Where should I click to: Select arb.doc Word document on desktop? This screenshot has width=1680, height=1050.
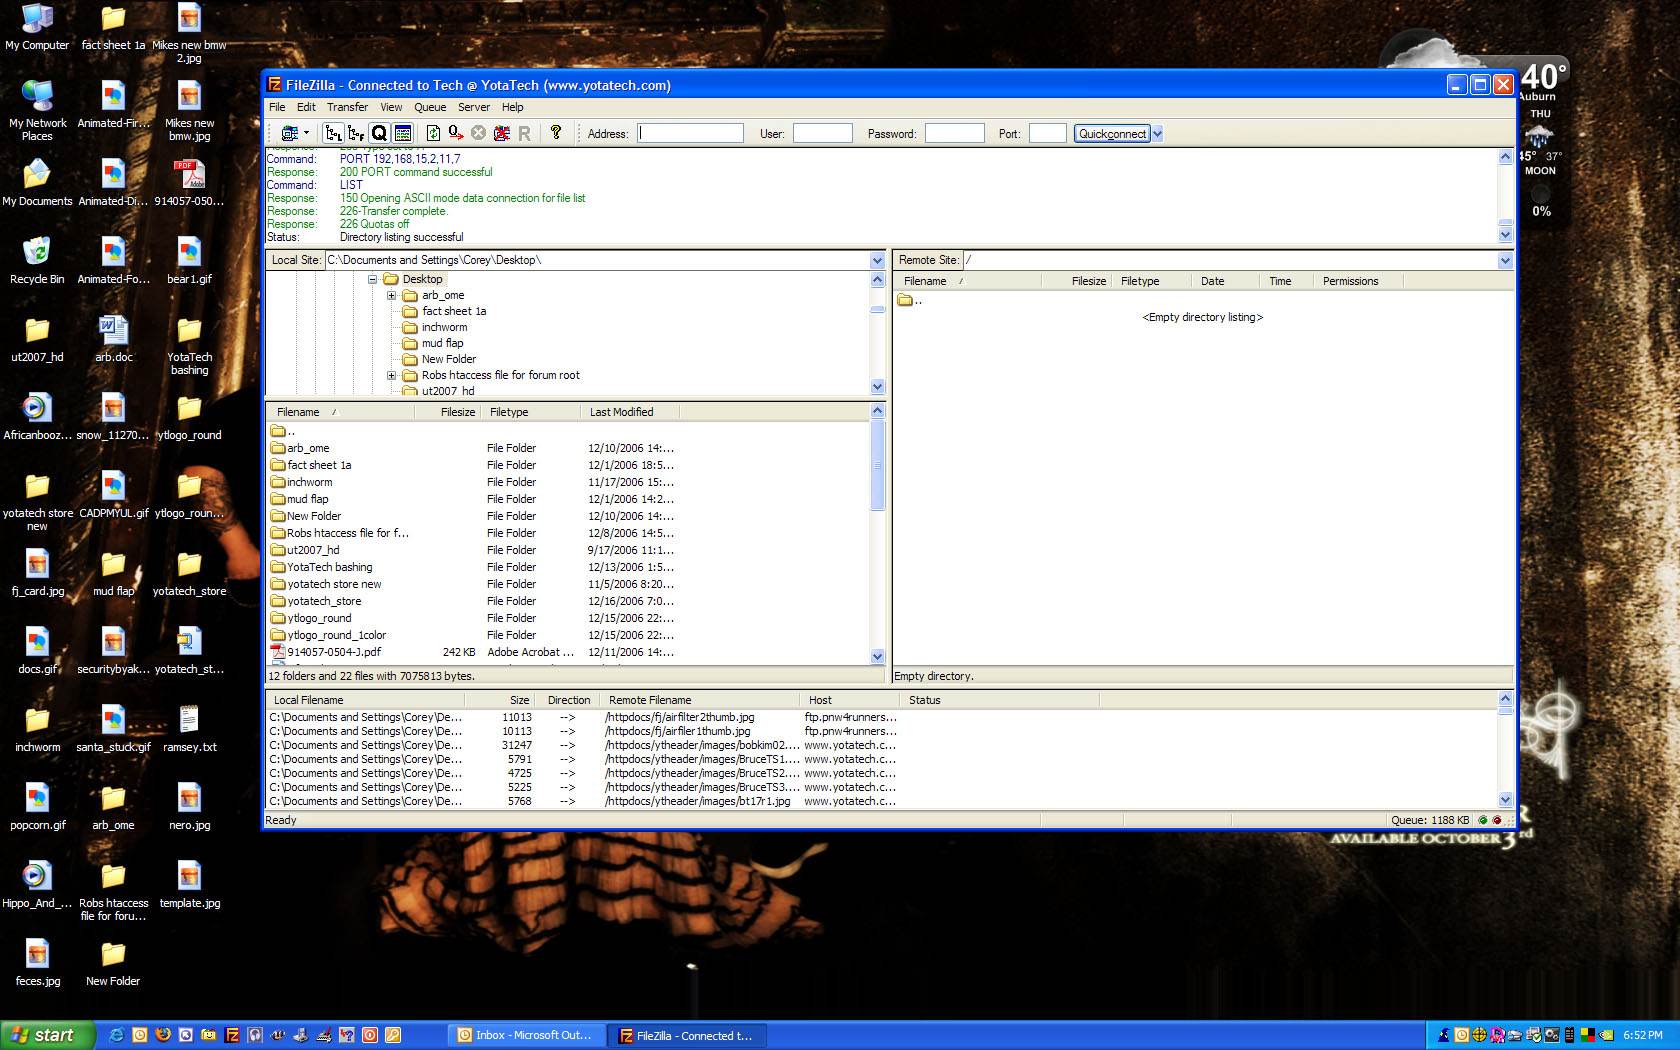click(x=113, y=339)
